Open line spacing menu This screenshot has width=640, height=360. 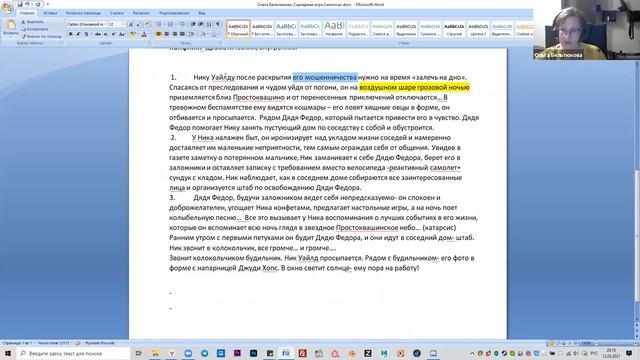coord(192,34)
